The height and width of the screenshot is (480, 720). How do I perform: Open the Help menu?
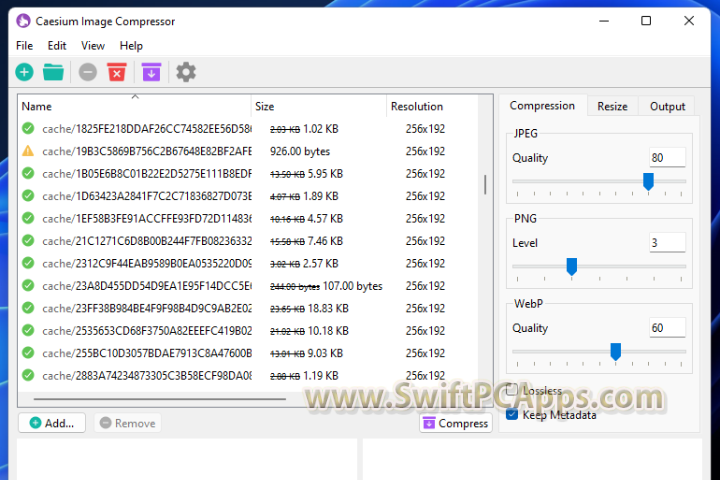pyautogui.click(x=131, y=46)
